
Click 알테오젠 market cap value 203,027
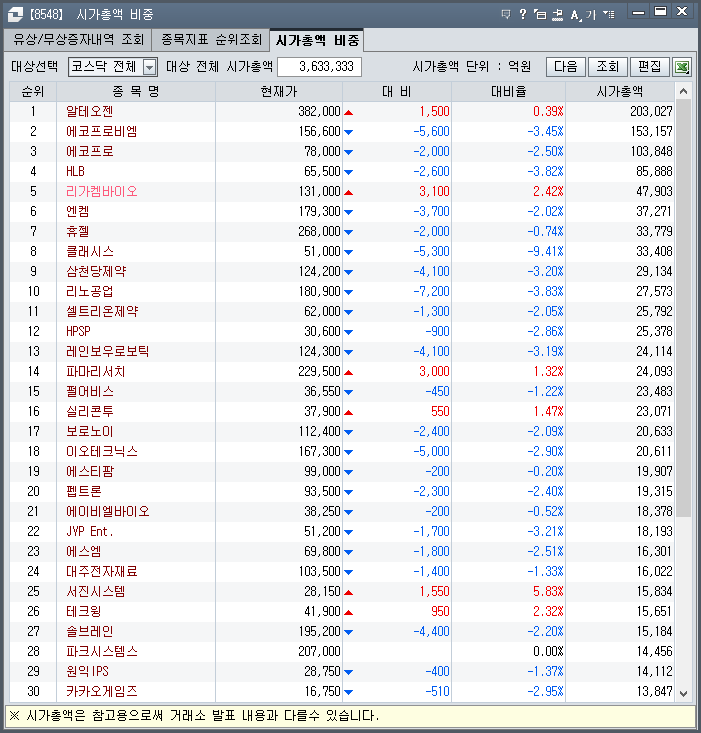click(651, 111)
